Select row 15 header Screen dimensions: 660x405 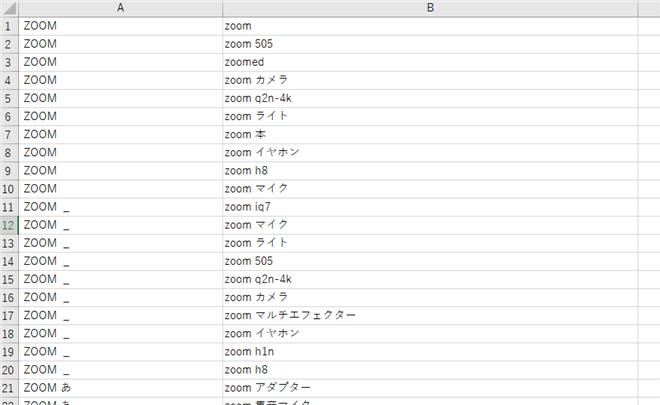(x=9, y=280)
